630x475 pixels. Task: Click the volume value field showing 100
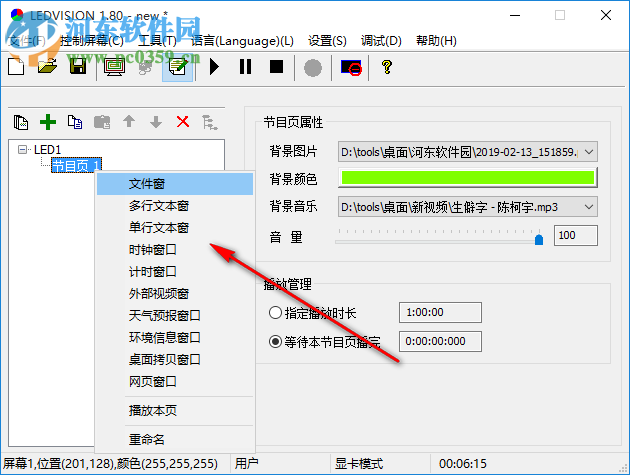pyautogui.click(x=575, y=235)
